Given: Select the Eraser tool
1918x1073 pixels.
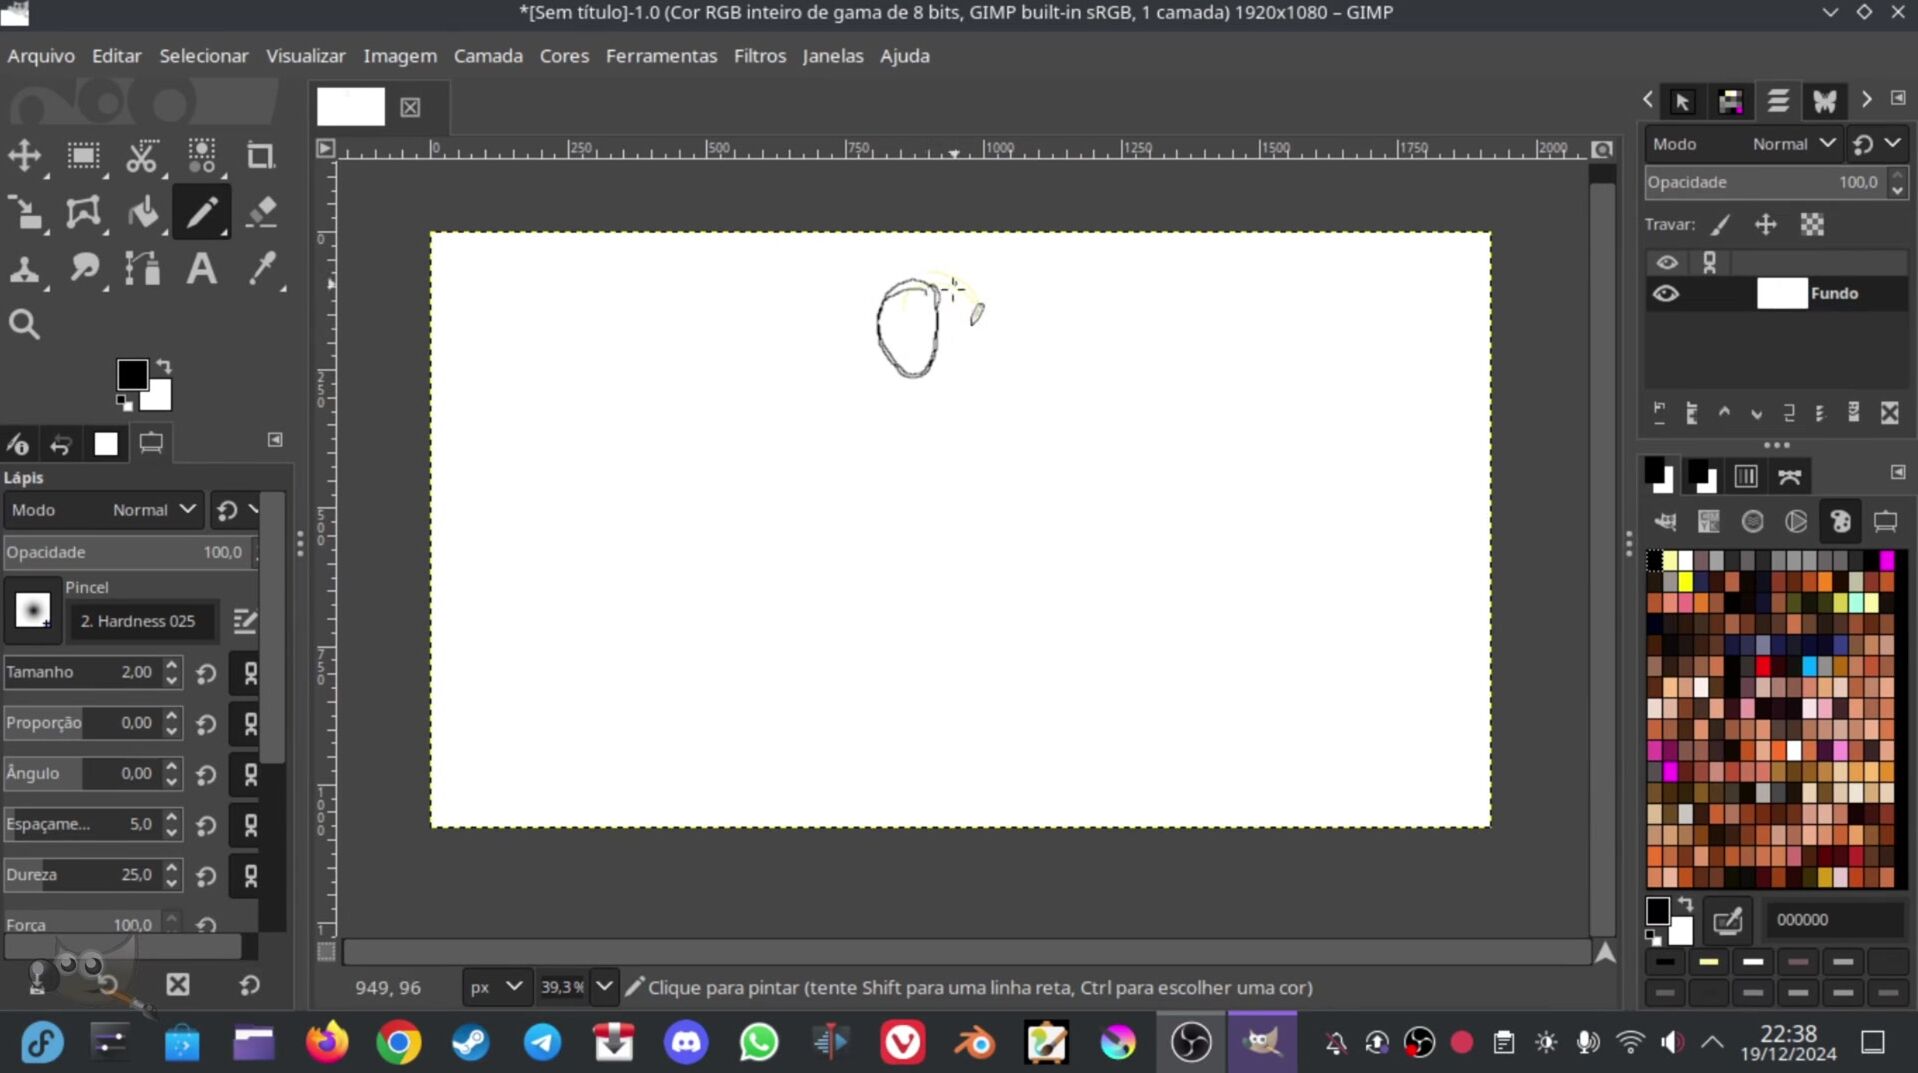Looking at the screenshot, I should (x=260, y=212).
